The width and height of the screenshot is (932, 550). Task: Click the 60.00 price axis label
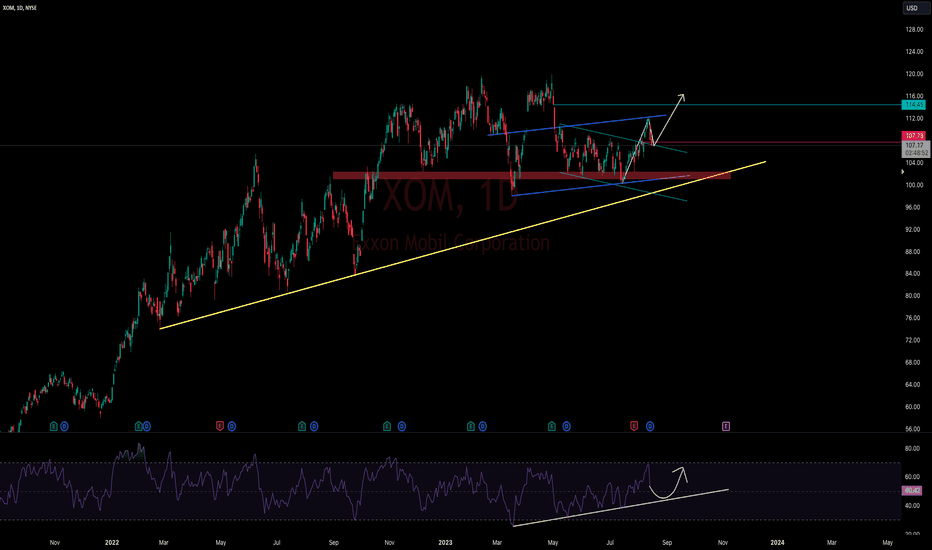913,407
